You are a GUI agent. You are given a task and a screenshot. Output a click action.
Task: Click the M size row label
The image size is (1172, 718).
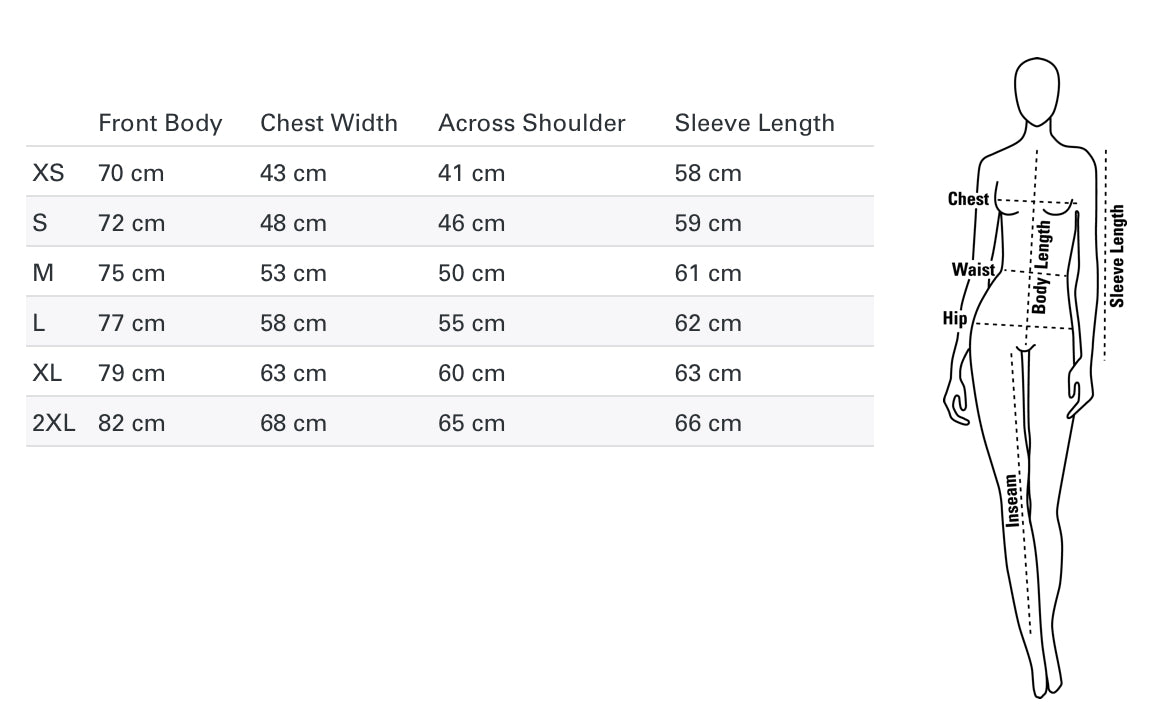tap(43, 273)
